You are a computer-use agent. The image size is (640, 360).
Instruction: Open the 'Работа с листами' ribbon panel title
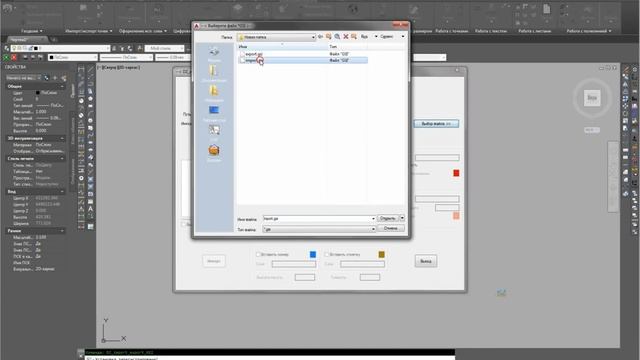tap(534, 31)
